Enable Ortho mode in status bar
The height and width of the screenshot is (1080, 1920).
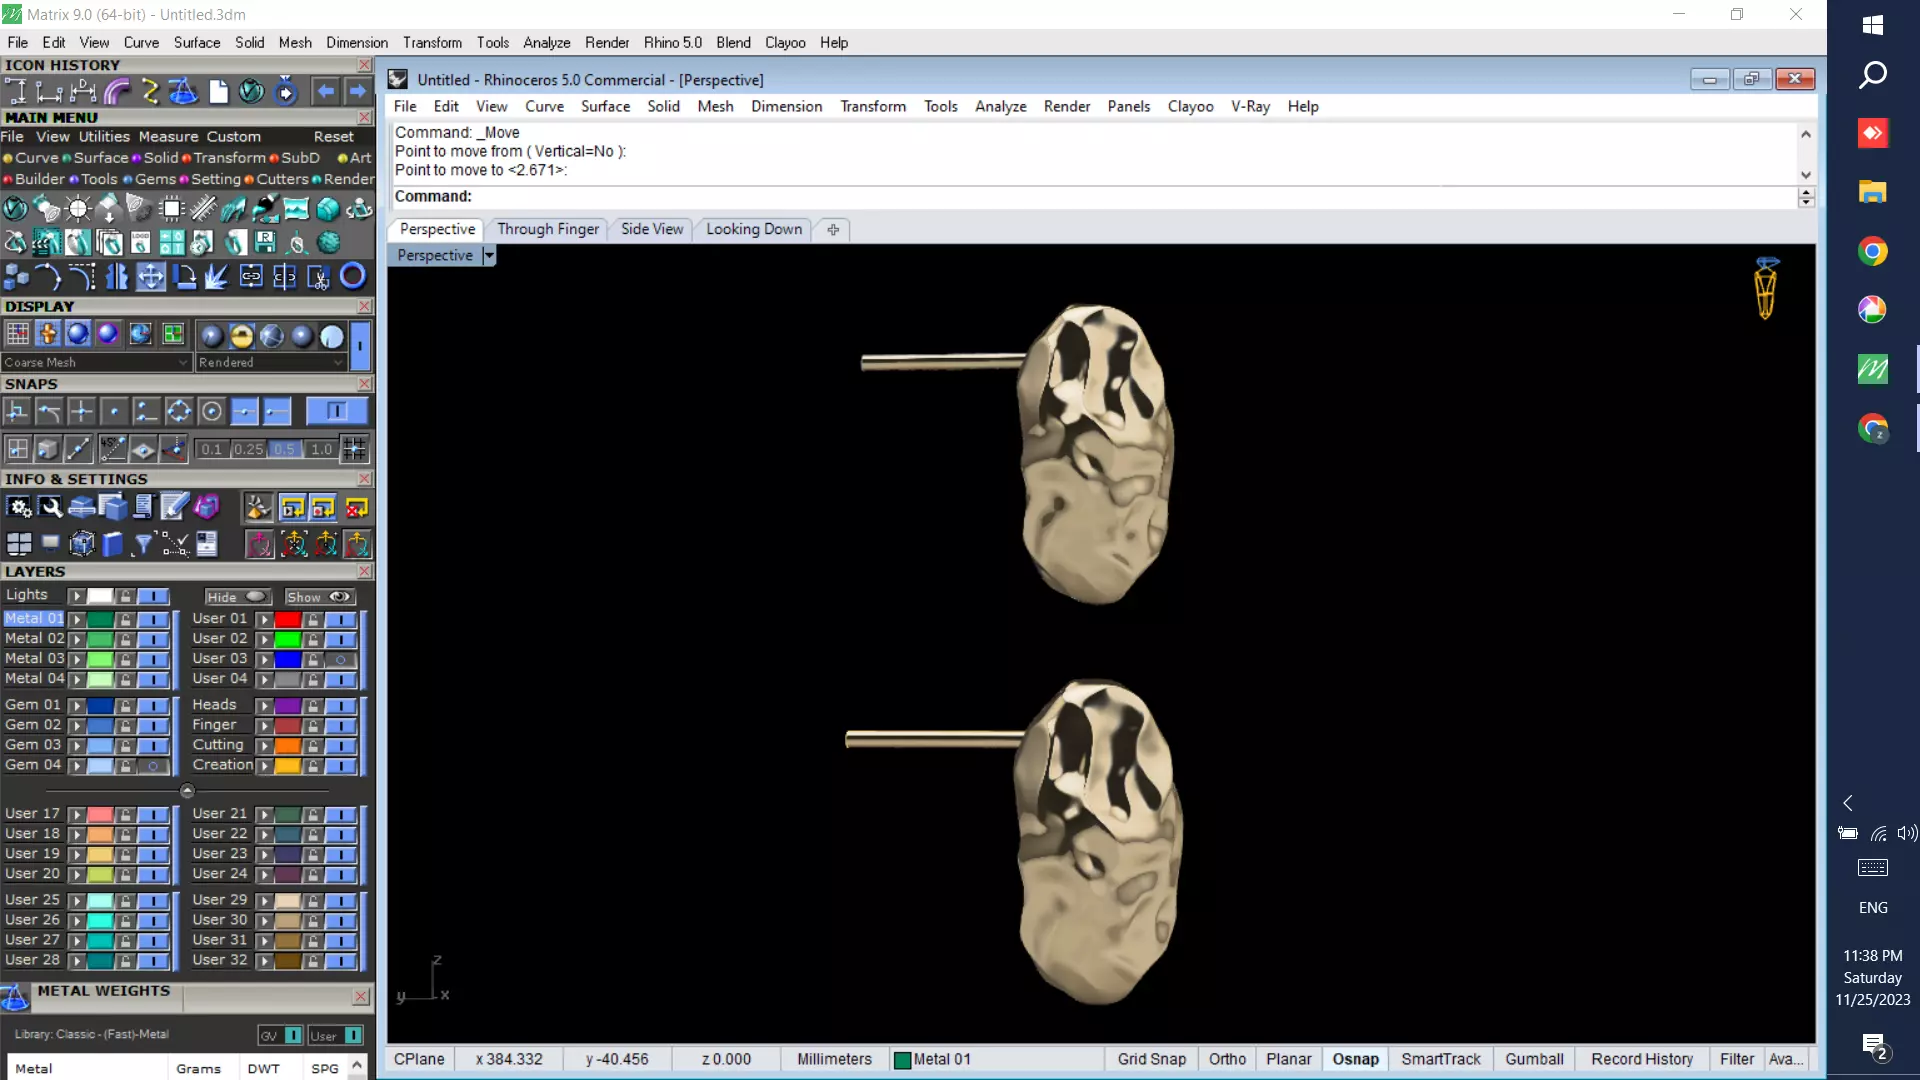click(1227, 1059)
